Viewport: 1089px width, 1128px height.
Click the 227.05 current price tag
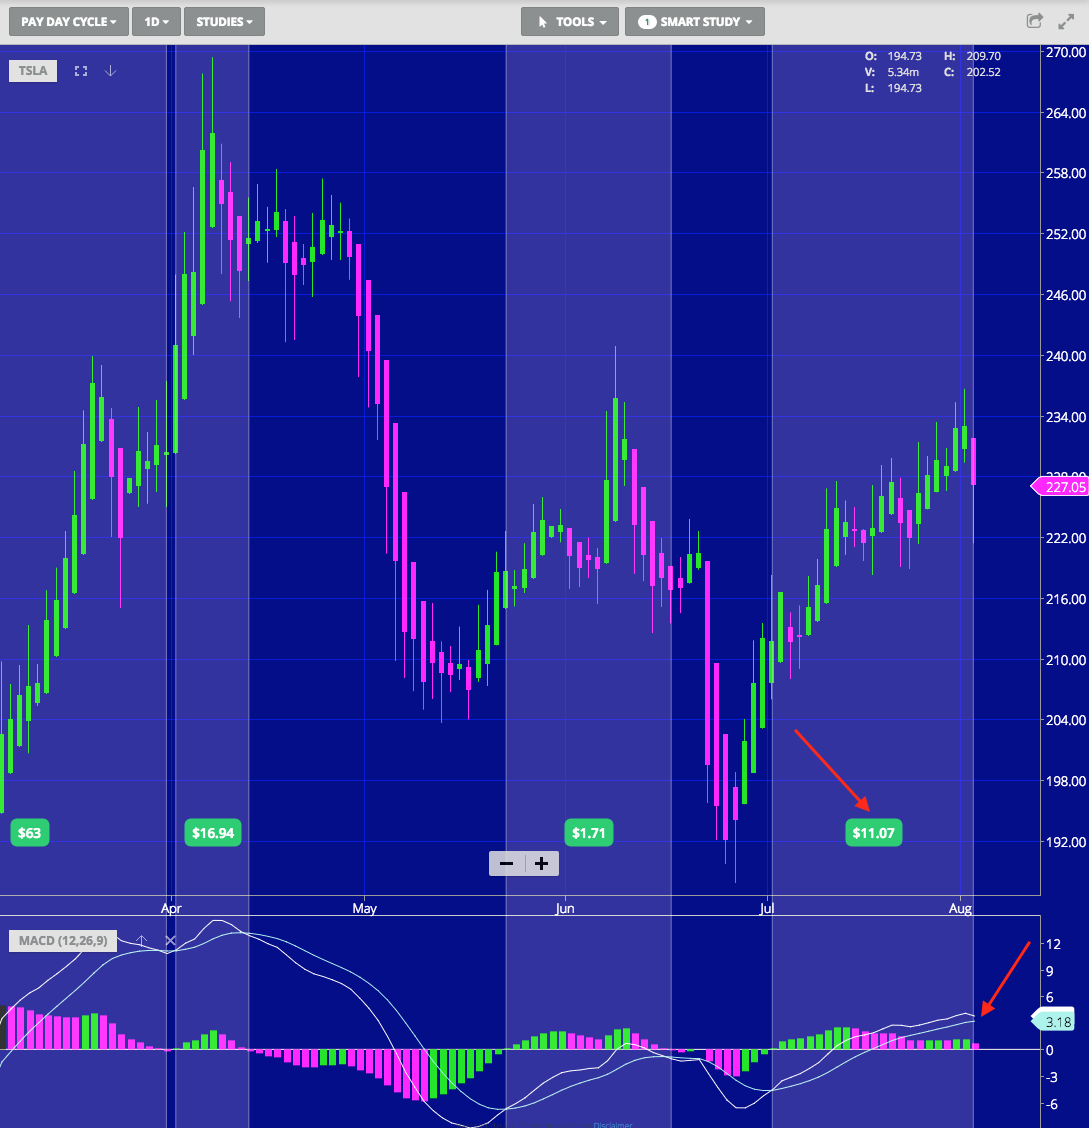click(1061, 487)
